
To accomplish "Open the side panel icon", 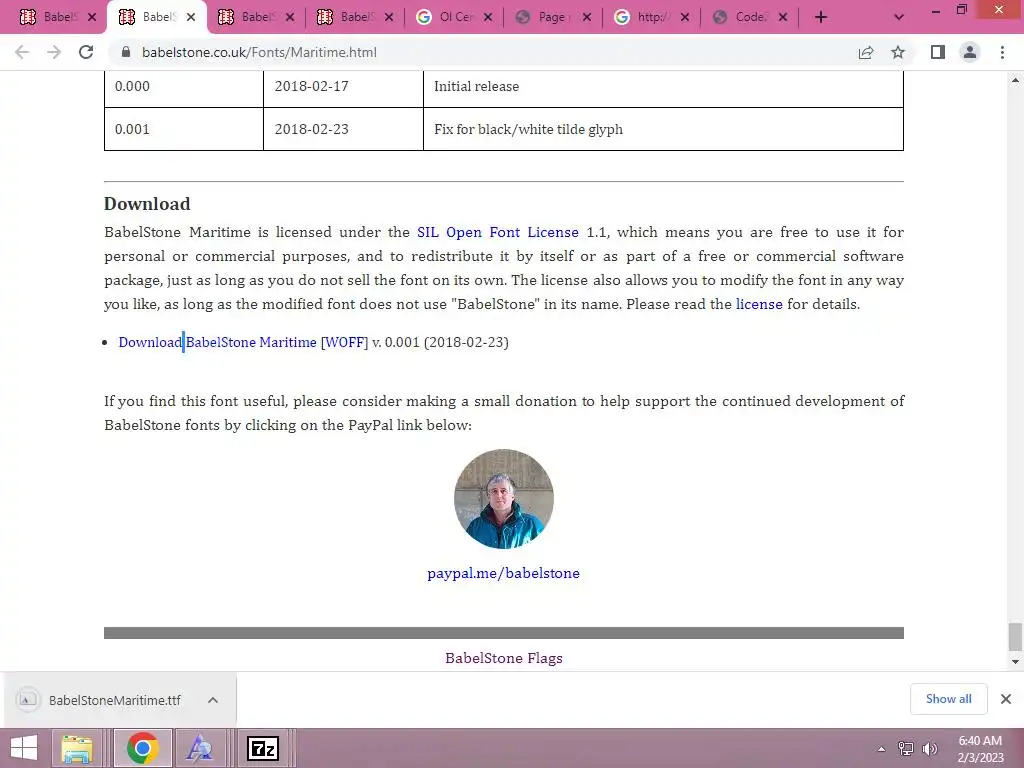I will point(938,52).
